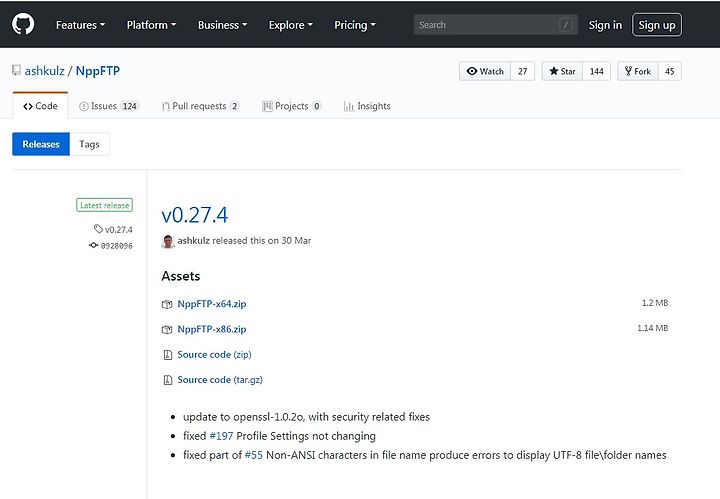The height and width of the screenshot is (499, 720).
Task: Click the commit icon beside 0928096
Action: (x=93, y=245)
